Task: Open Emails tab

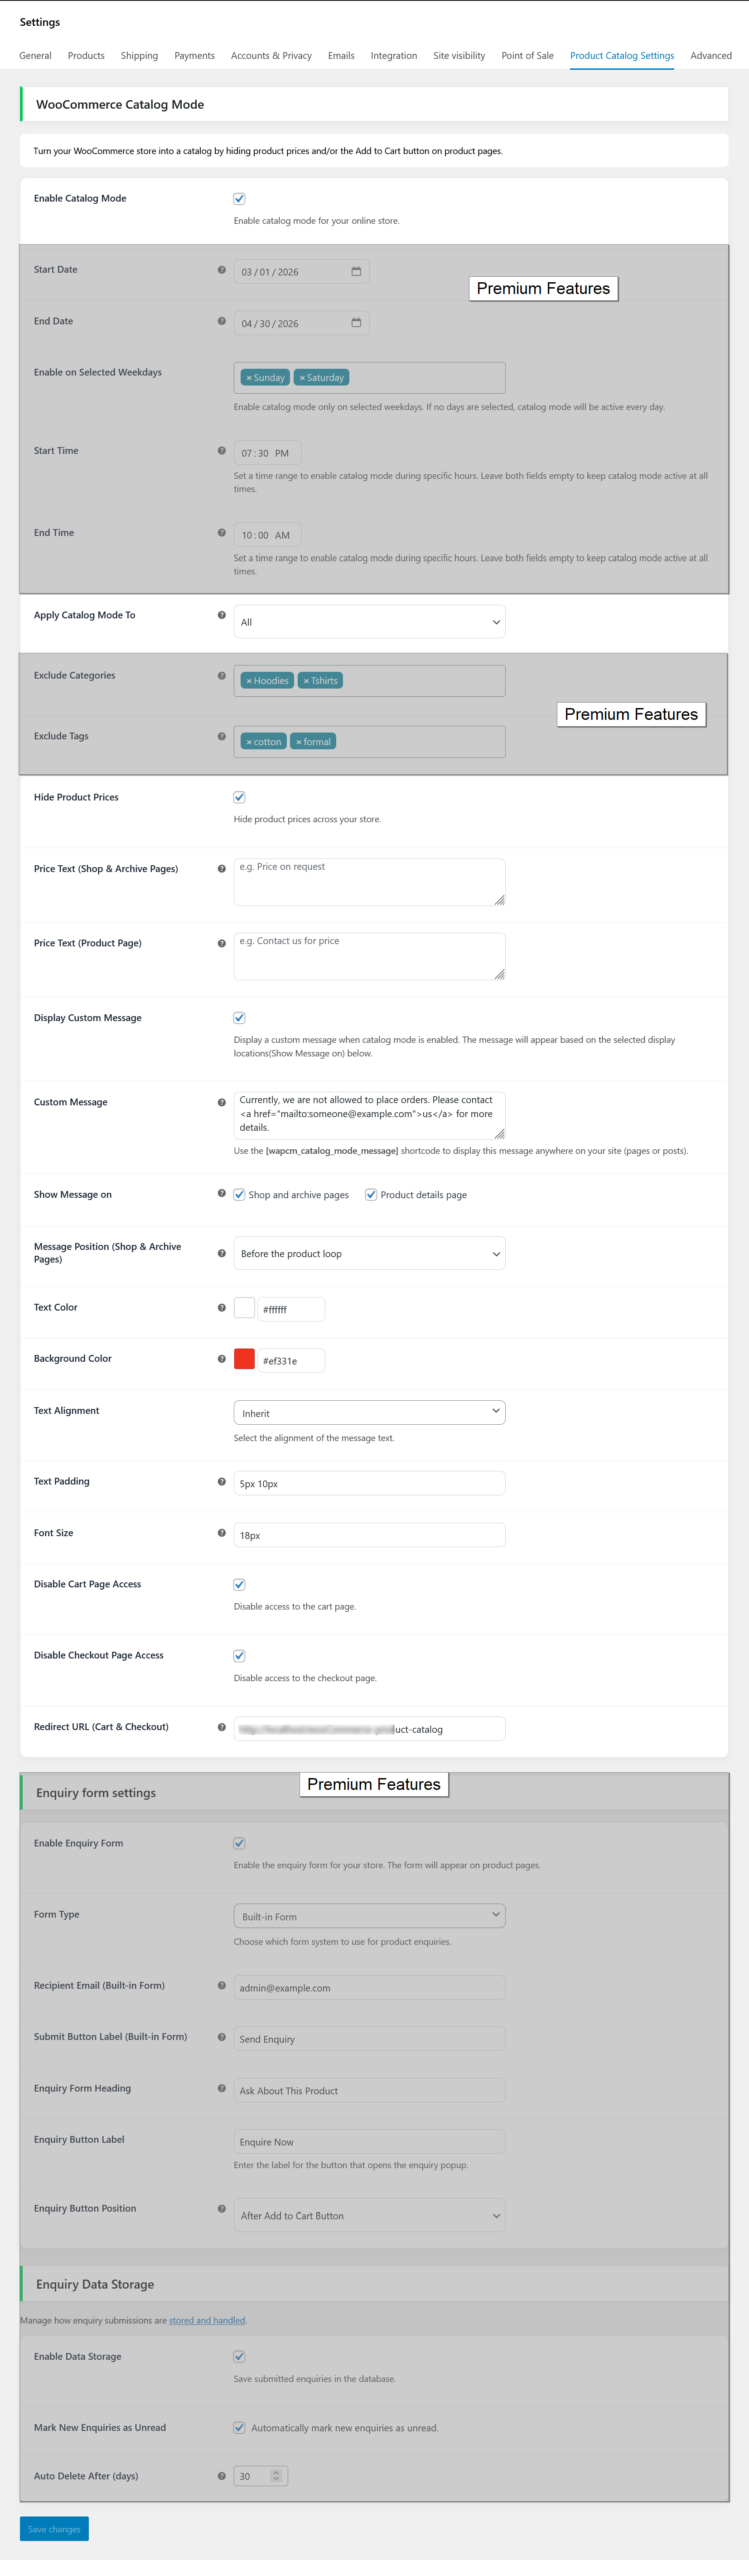Action: (341, 56)
